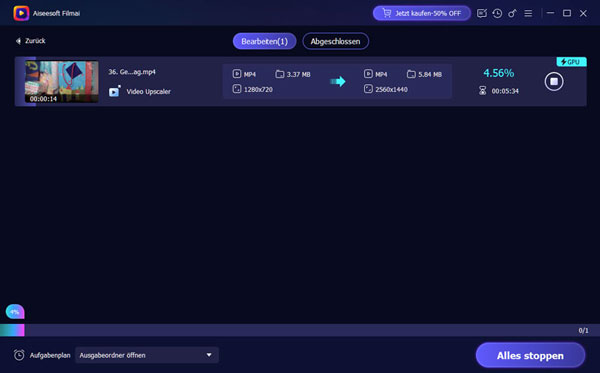Open the history clock icon in the title bar
The image size is (600, 373).
pyautogui.click(x=497, y=13)
